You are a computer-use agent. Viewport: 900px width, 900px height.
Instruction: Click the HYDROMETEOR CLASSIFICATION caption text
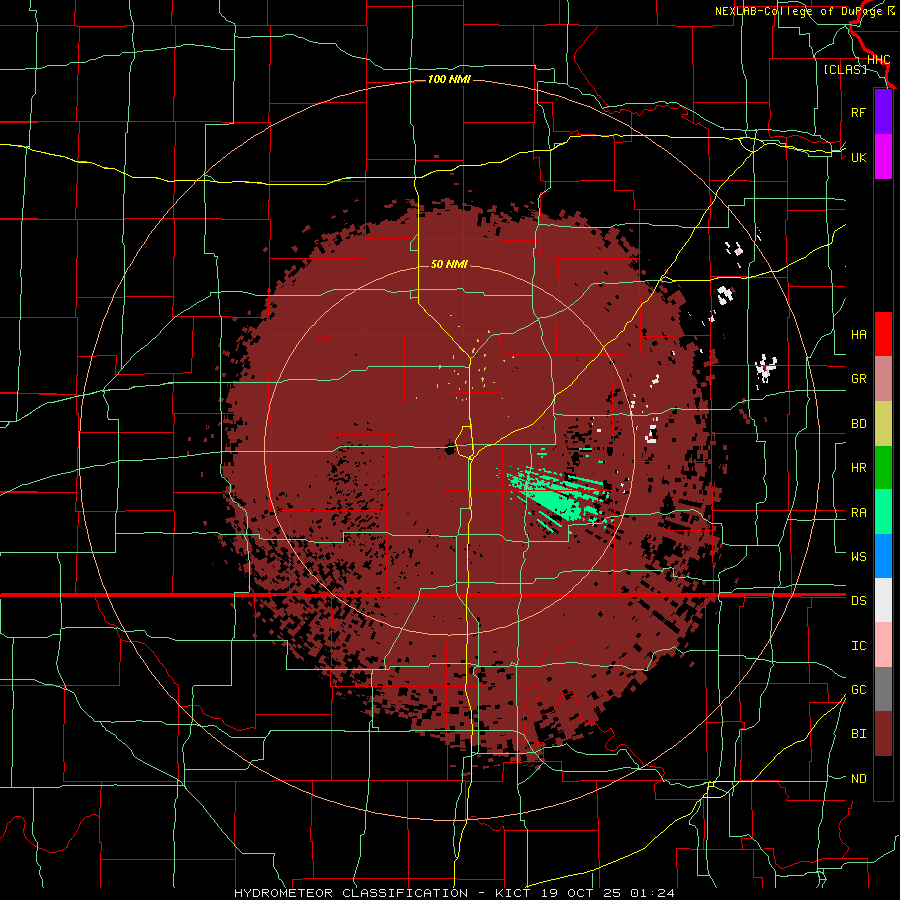[x=351, y=893]
